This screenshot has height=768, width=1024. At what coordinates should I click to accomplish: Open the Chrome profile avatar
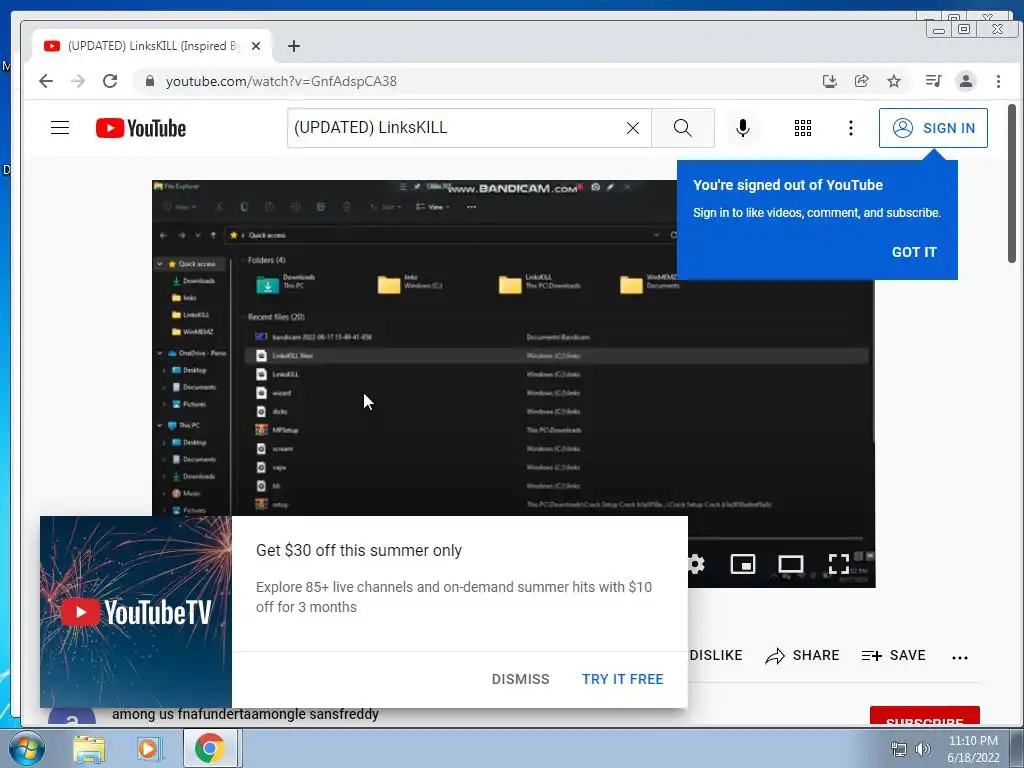coord(966,81)
